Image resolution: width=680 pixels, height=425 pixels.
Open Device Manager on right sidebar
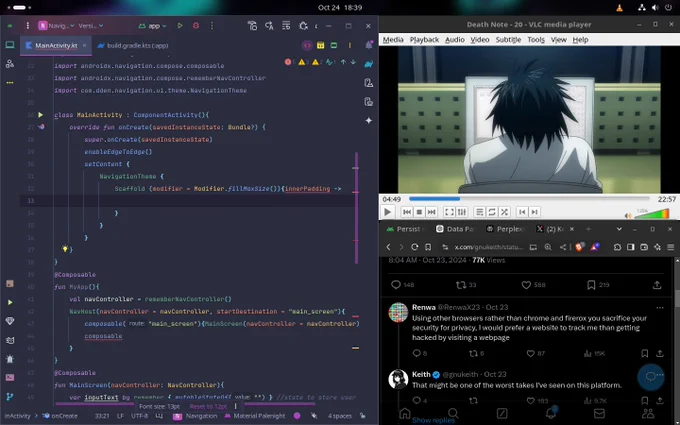coord(369,83)
